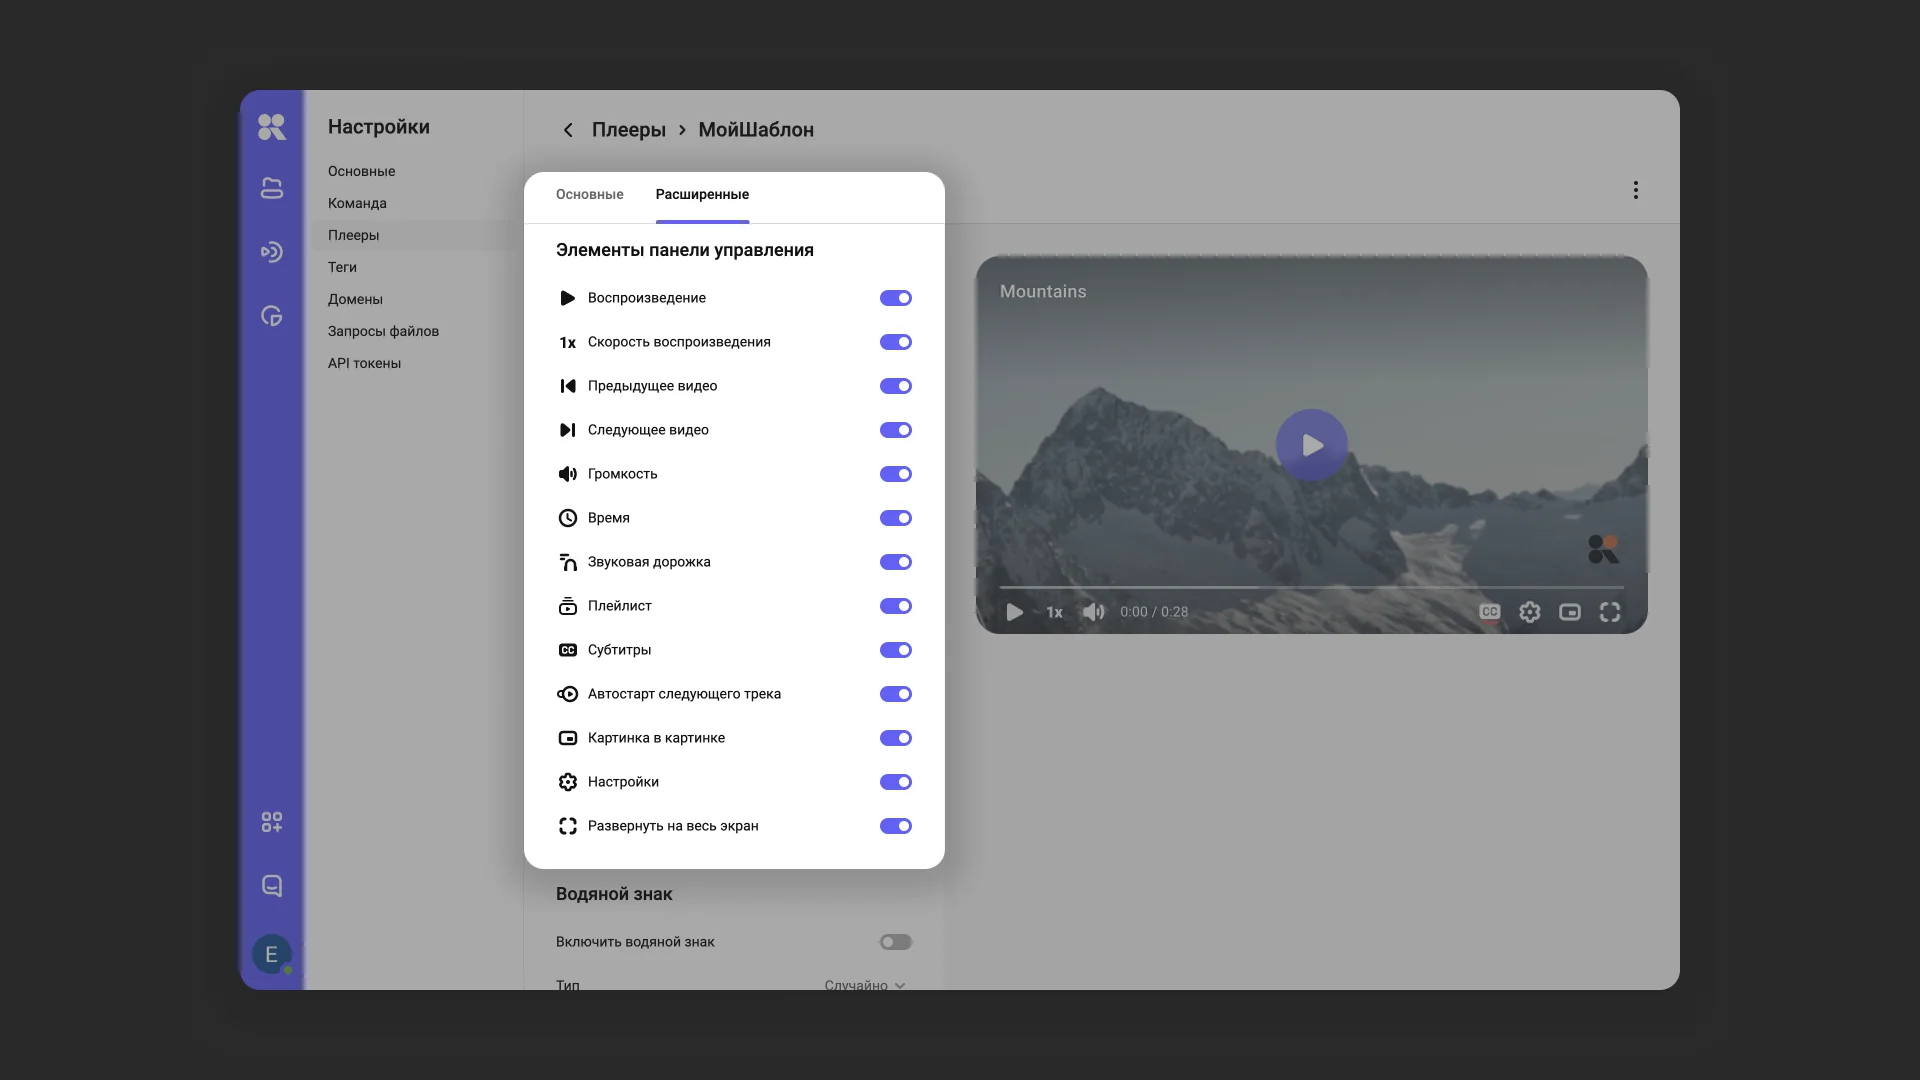Toggle Развернуть на весь экран switch
The width and height of the screenshot is (1920, 1080).
point(895,826)
